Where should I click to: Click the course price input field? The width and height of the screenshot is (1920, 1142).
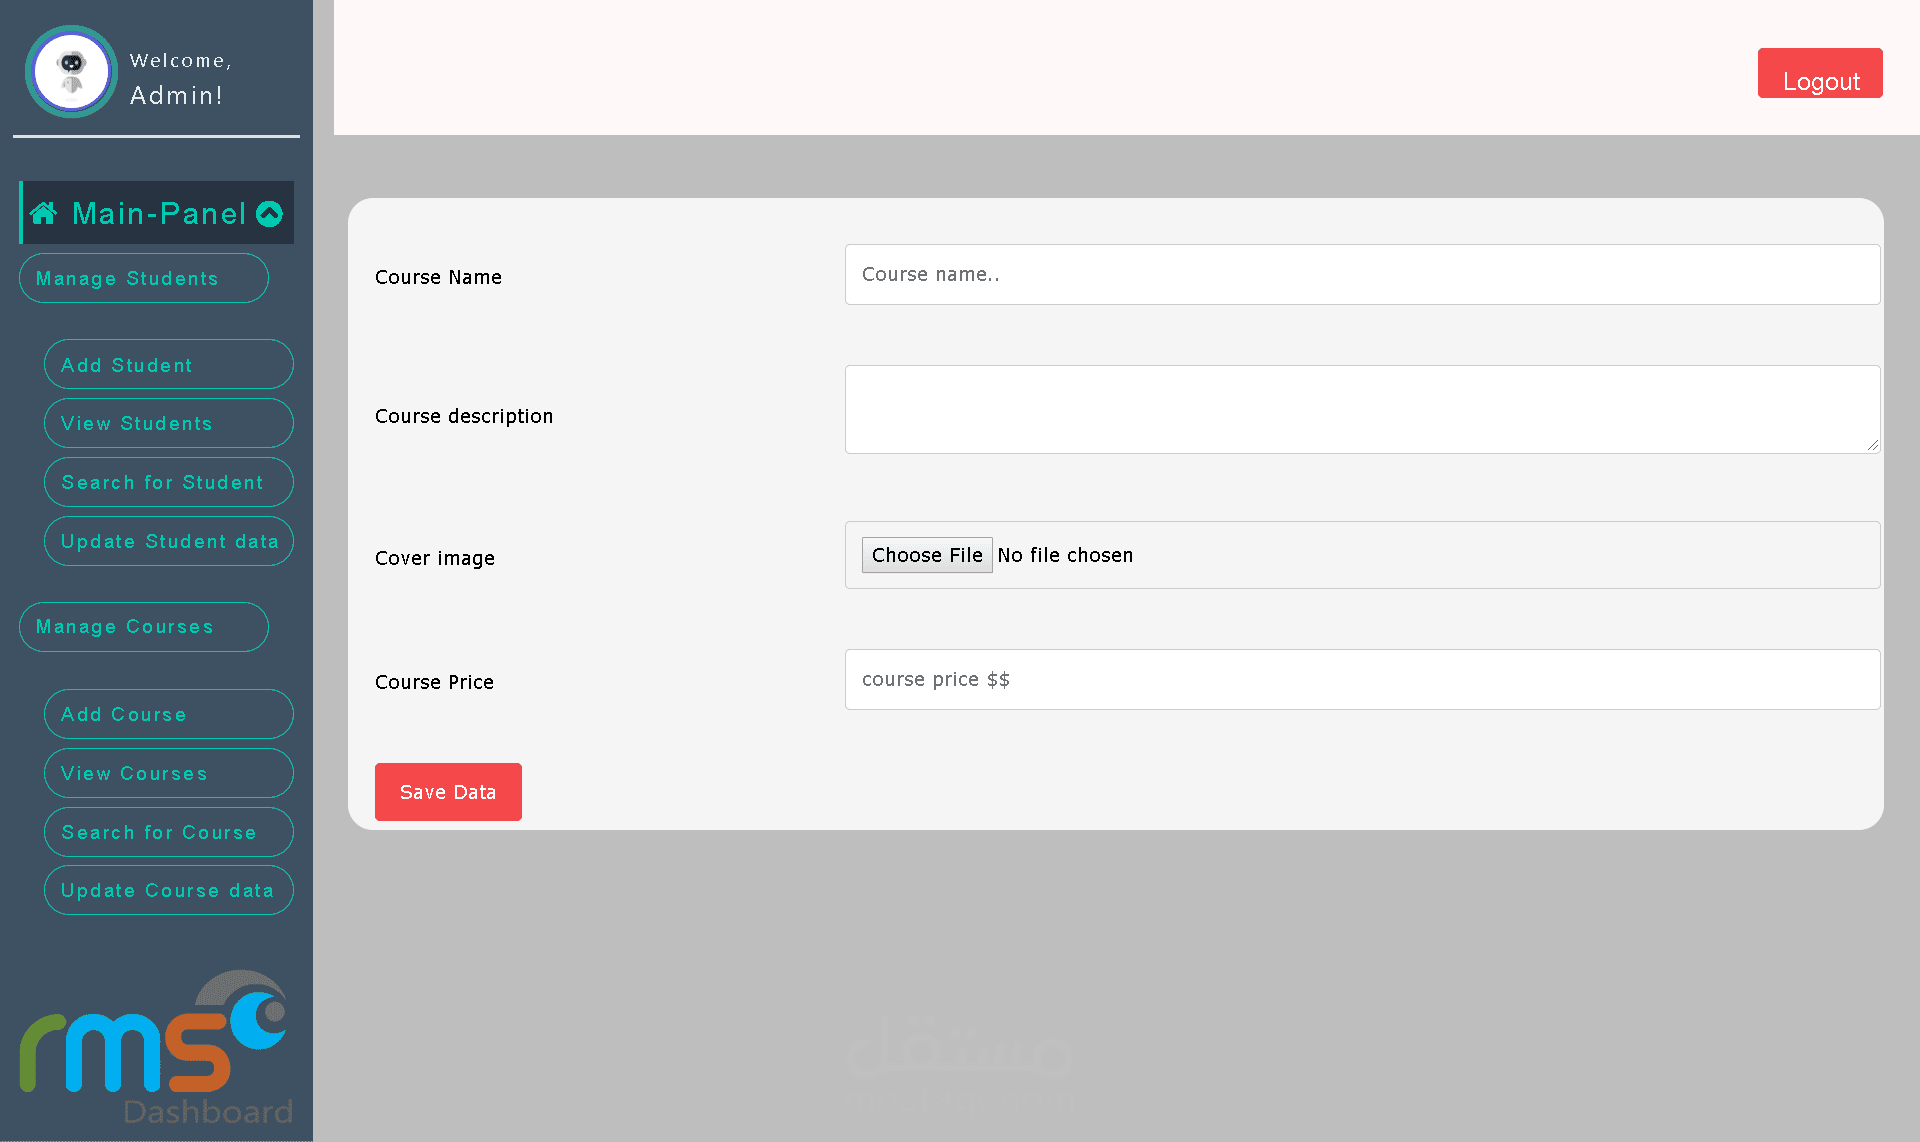(1362, 680)
